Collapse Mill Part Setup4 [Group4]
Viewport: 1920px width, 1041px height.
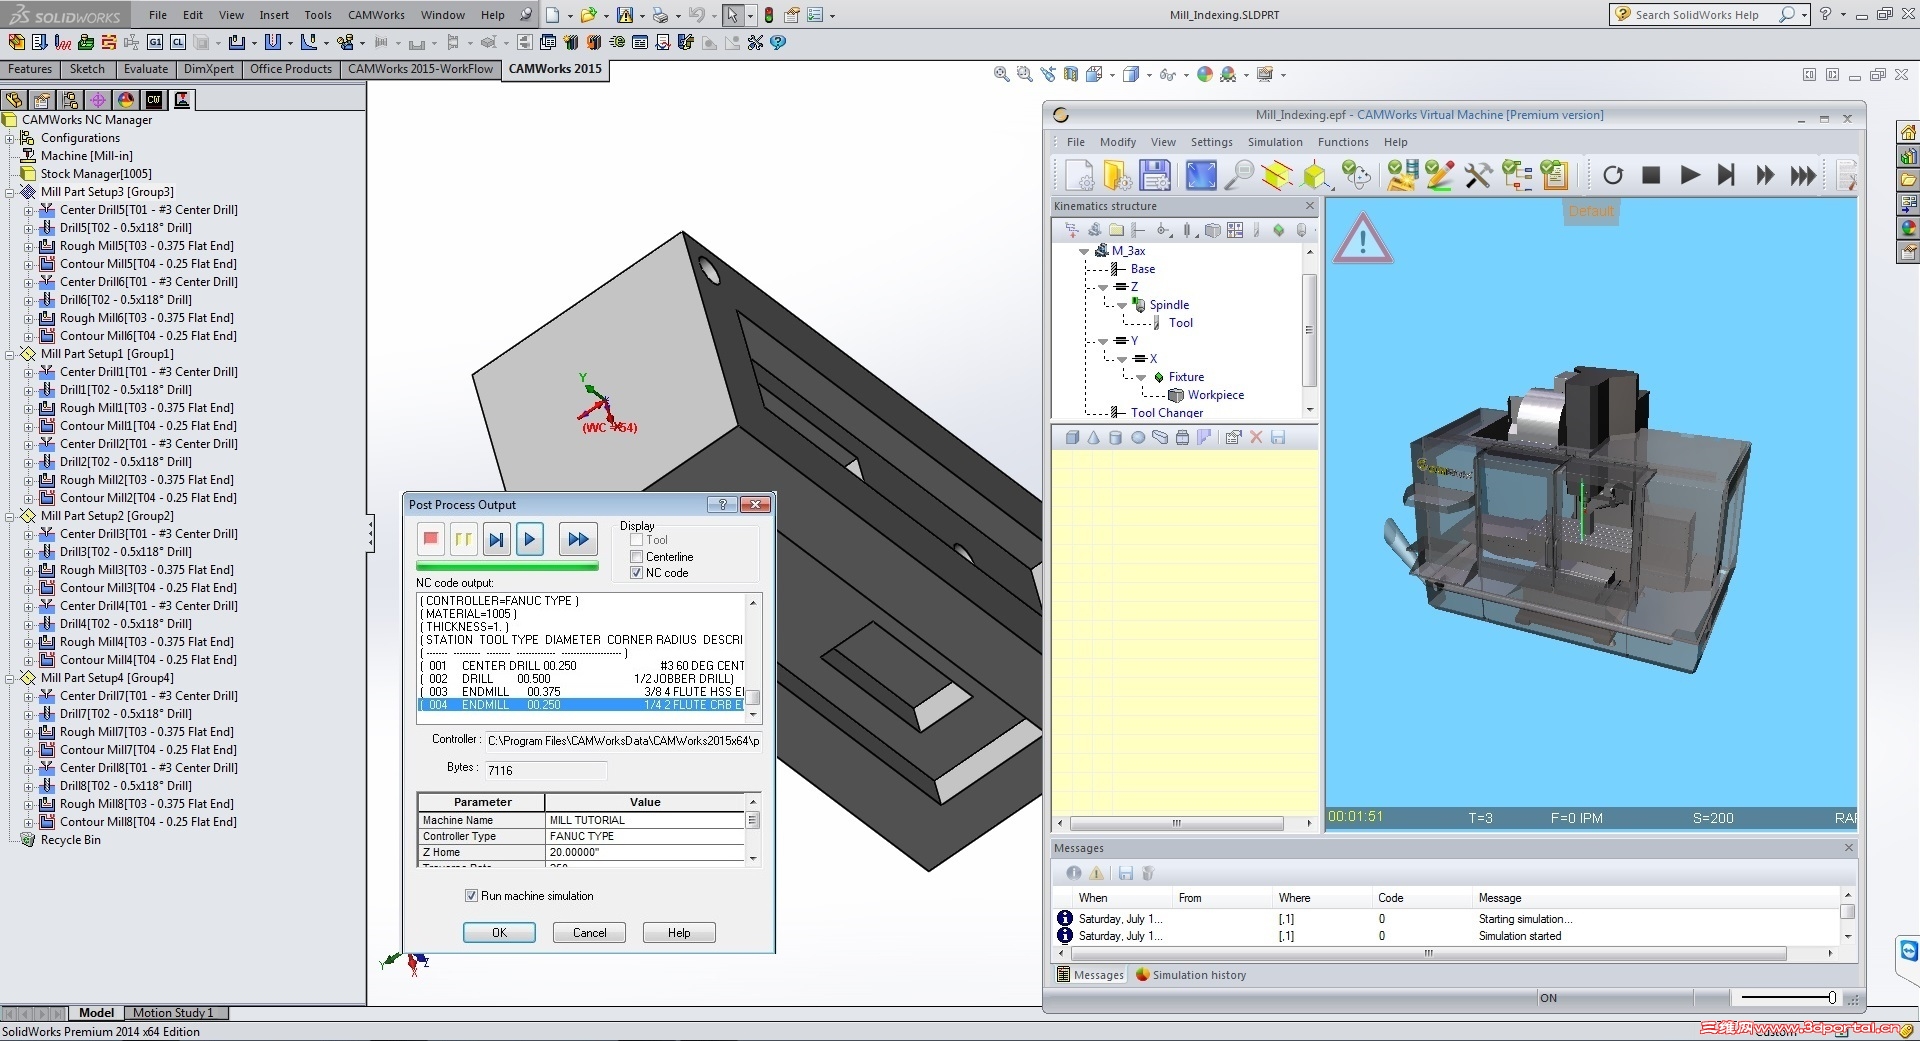(10, 678)
